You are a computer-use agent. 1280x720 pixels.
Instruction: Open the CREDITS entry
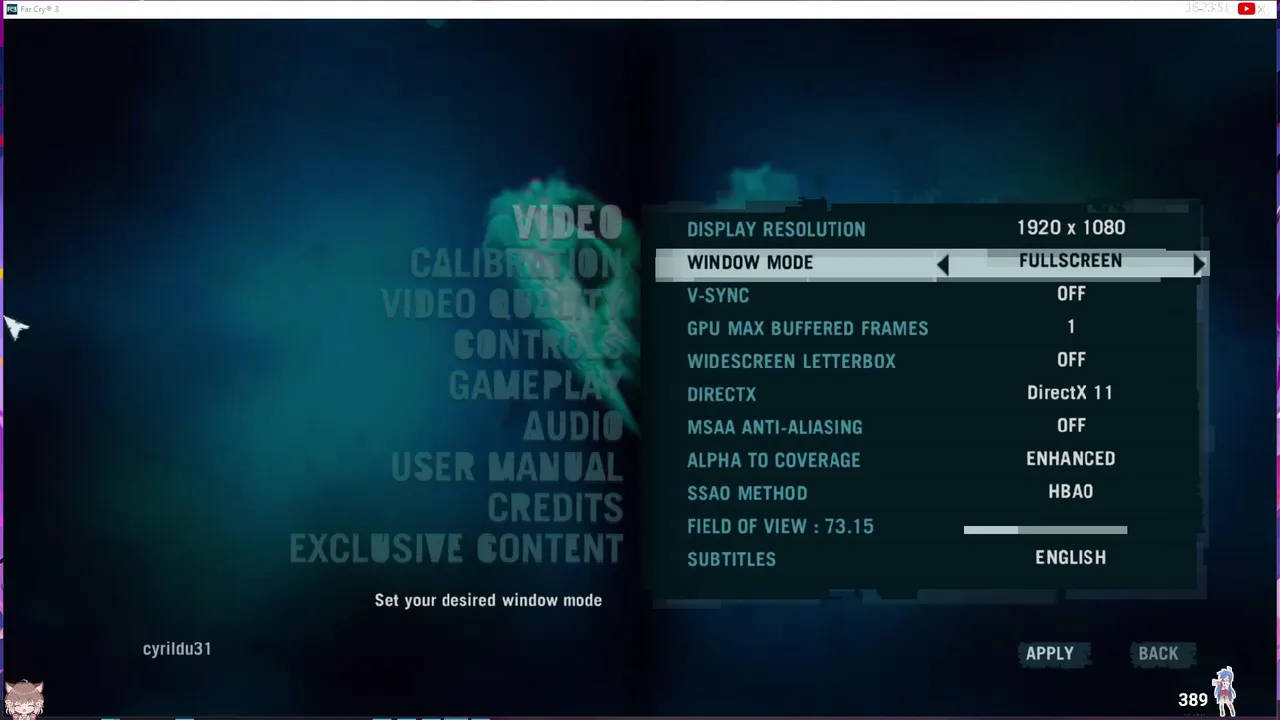[555, 508]
